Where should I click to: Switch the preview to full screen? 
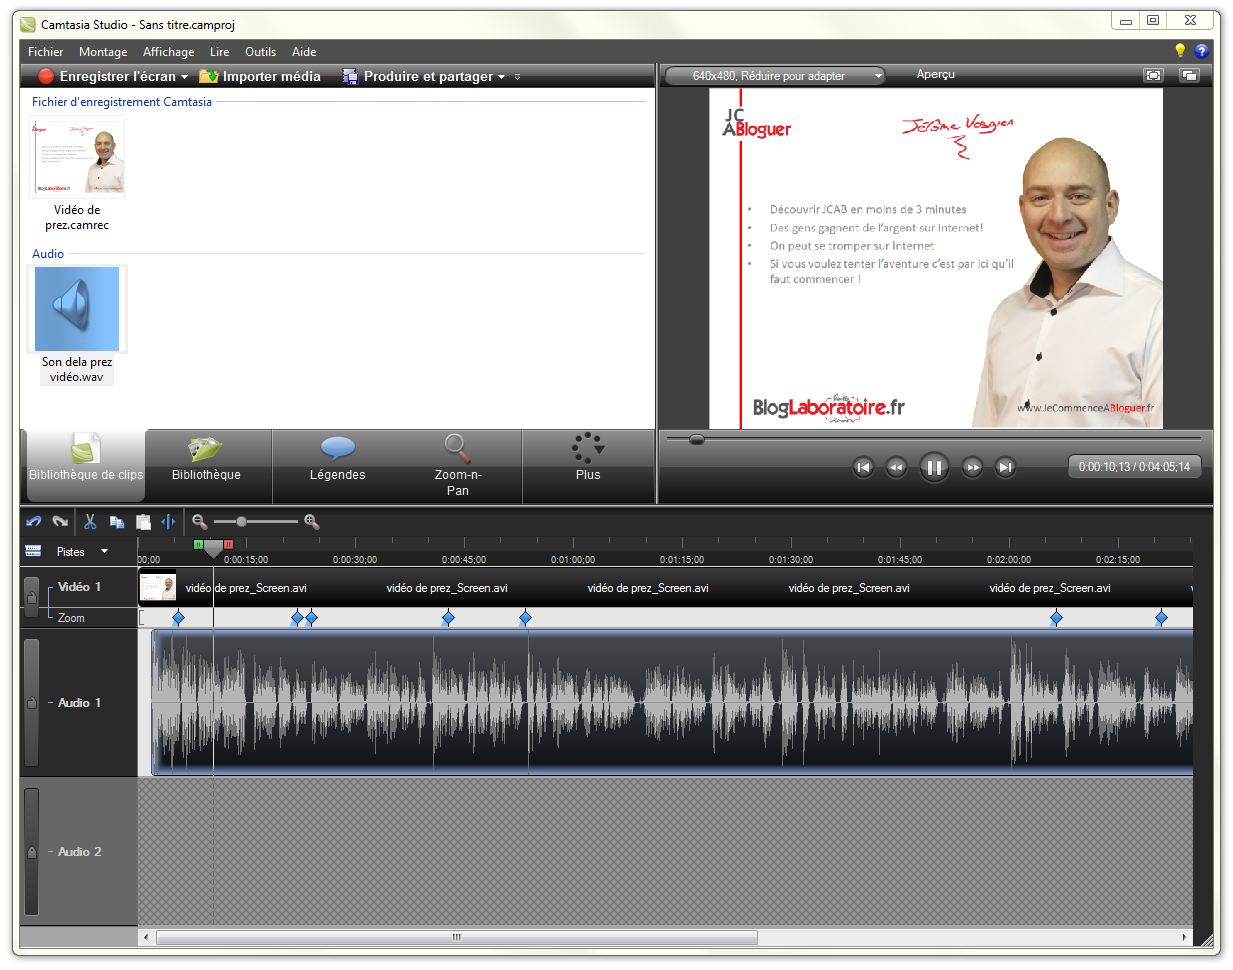(1153, 75)
